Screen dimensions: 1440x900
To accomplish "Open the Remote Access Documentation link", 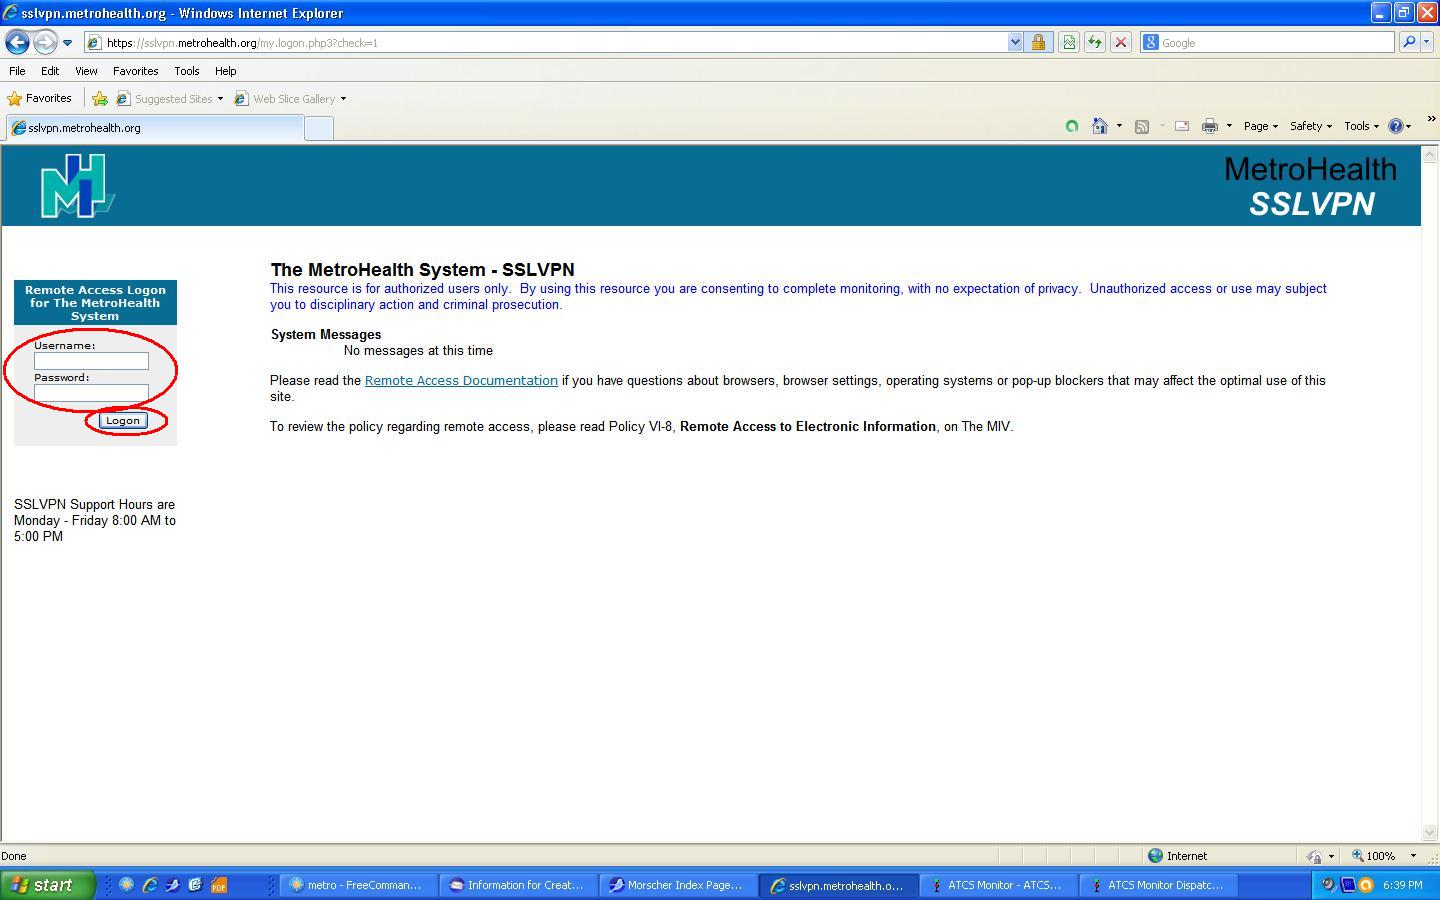I will tap(461, 381).
